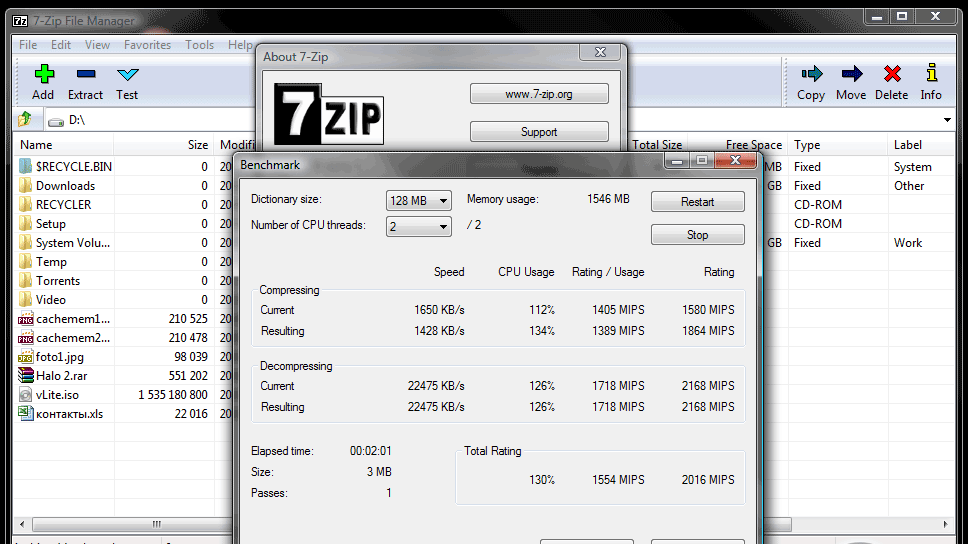Click the Restart benchmark button
Image resolution: width=968 pixels, height=544 pixels.
(698, 202)
